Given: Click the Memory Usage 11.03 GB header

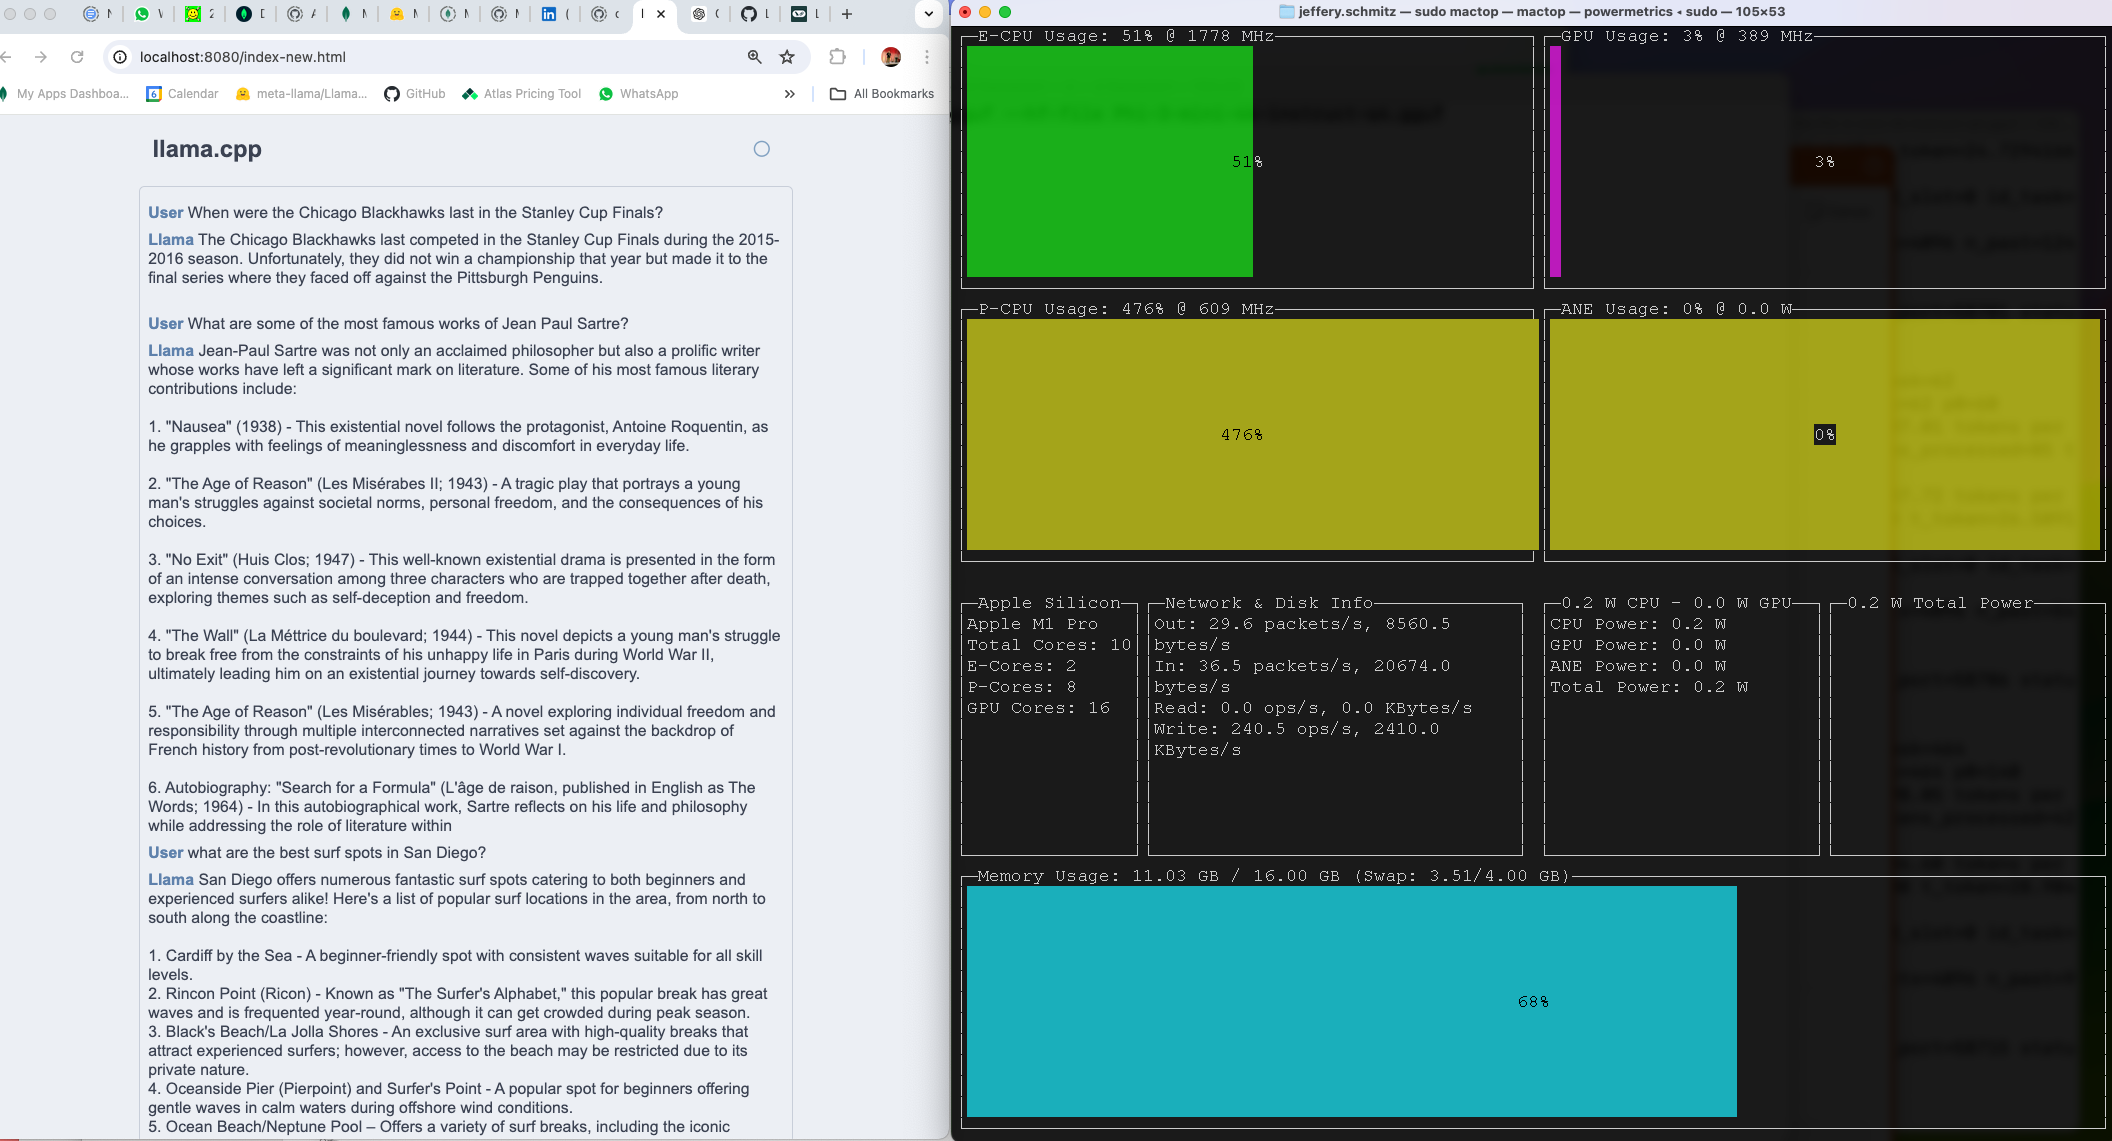Looking at the screenshot, I should (1273, 876).
